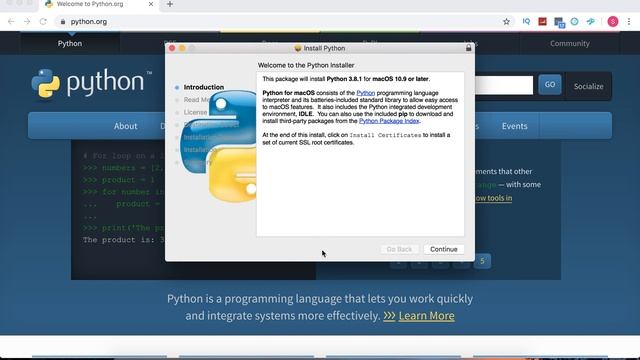Click the yellow minimize button of installer
This screenshot has width=640, height=360.
(x=182, y=48)
